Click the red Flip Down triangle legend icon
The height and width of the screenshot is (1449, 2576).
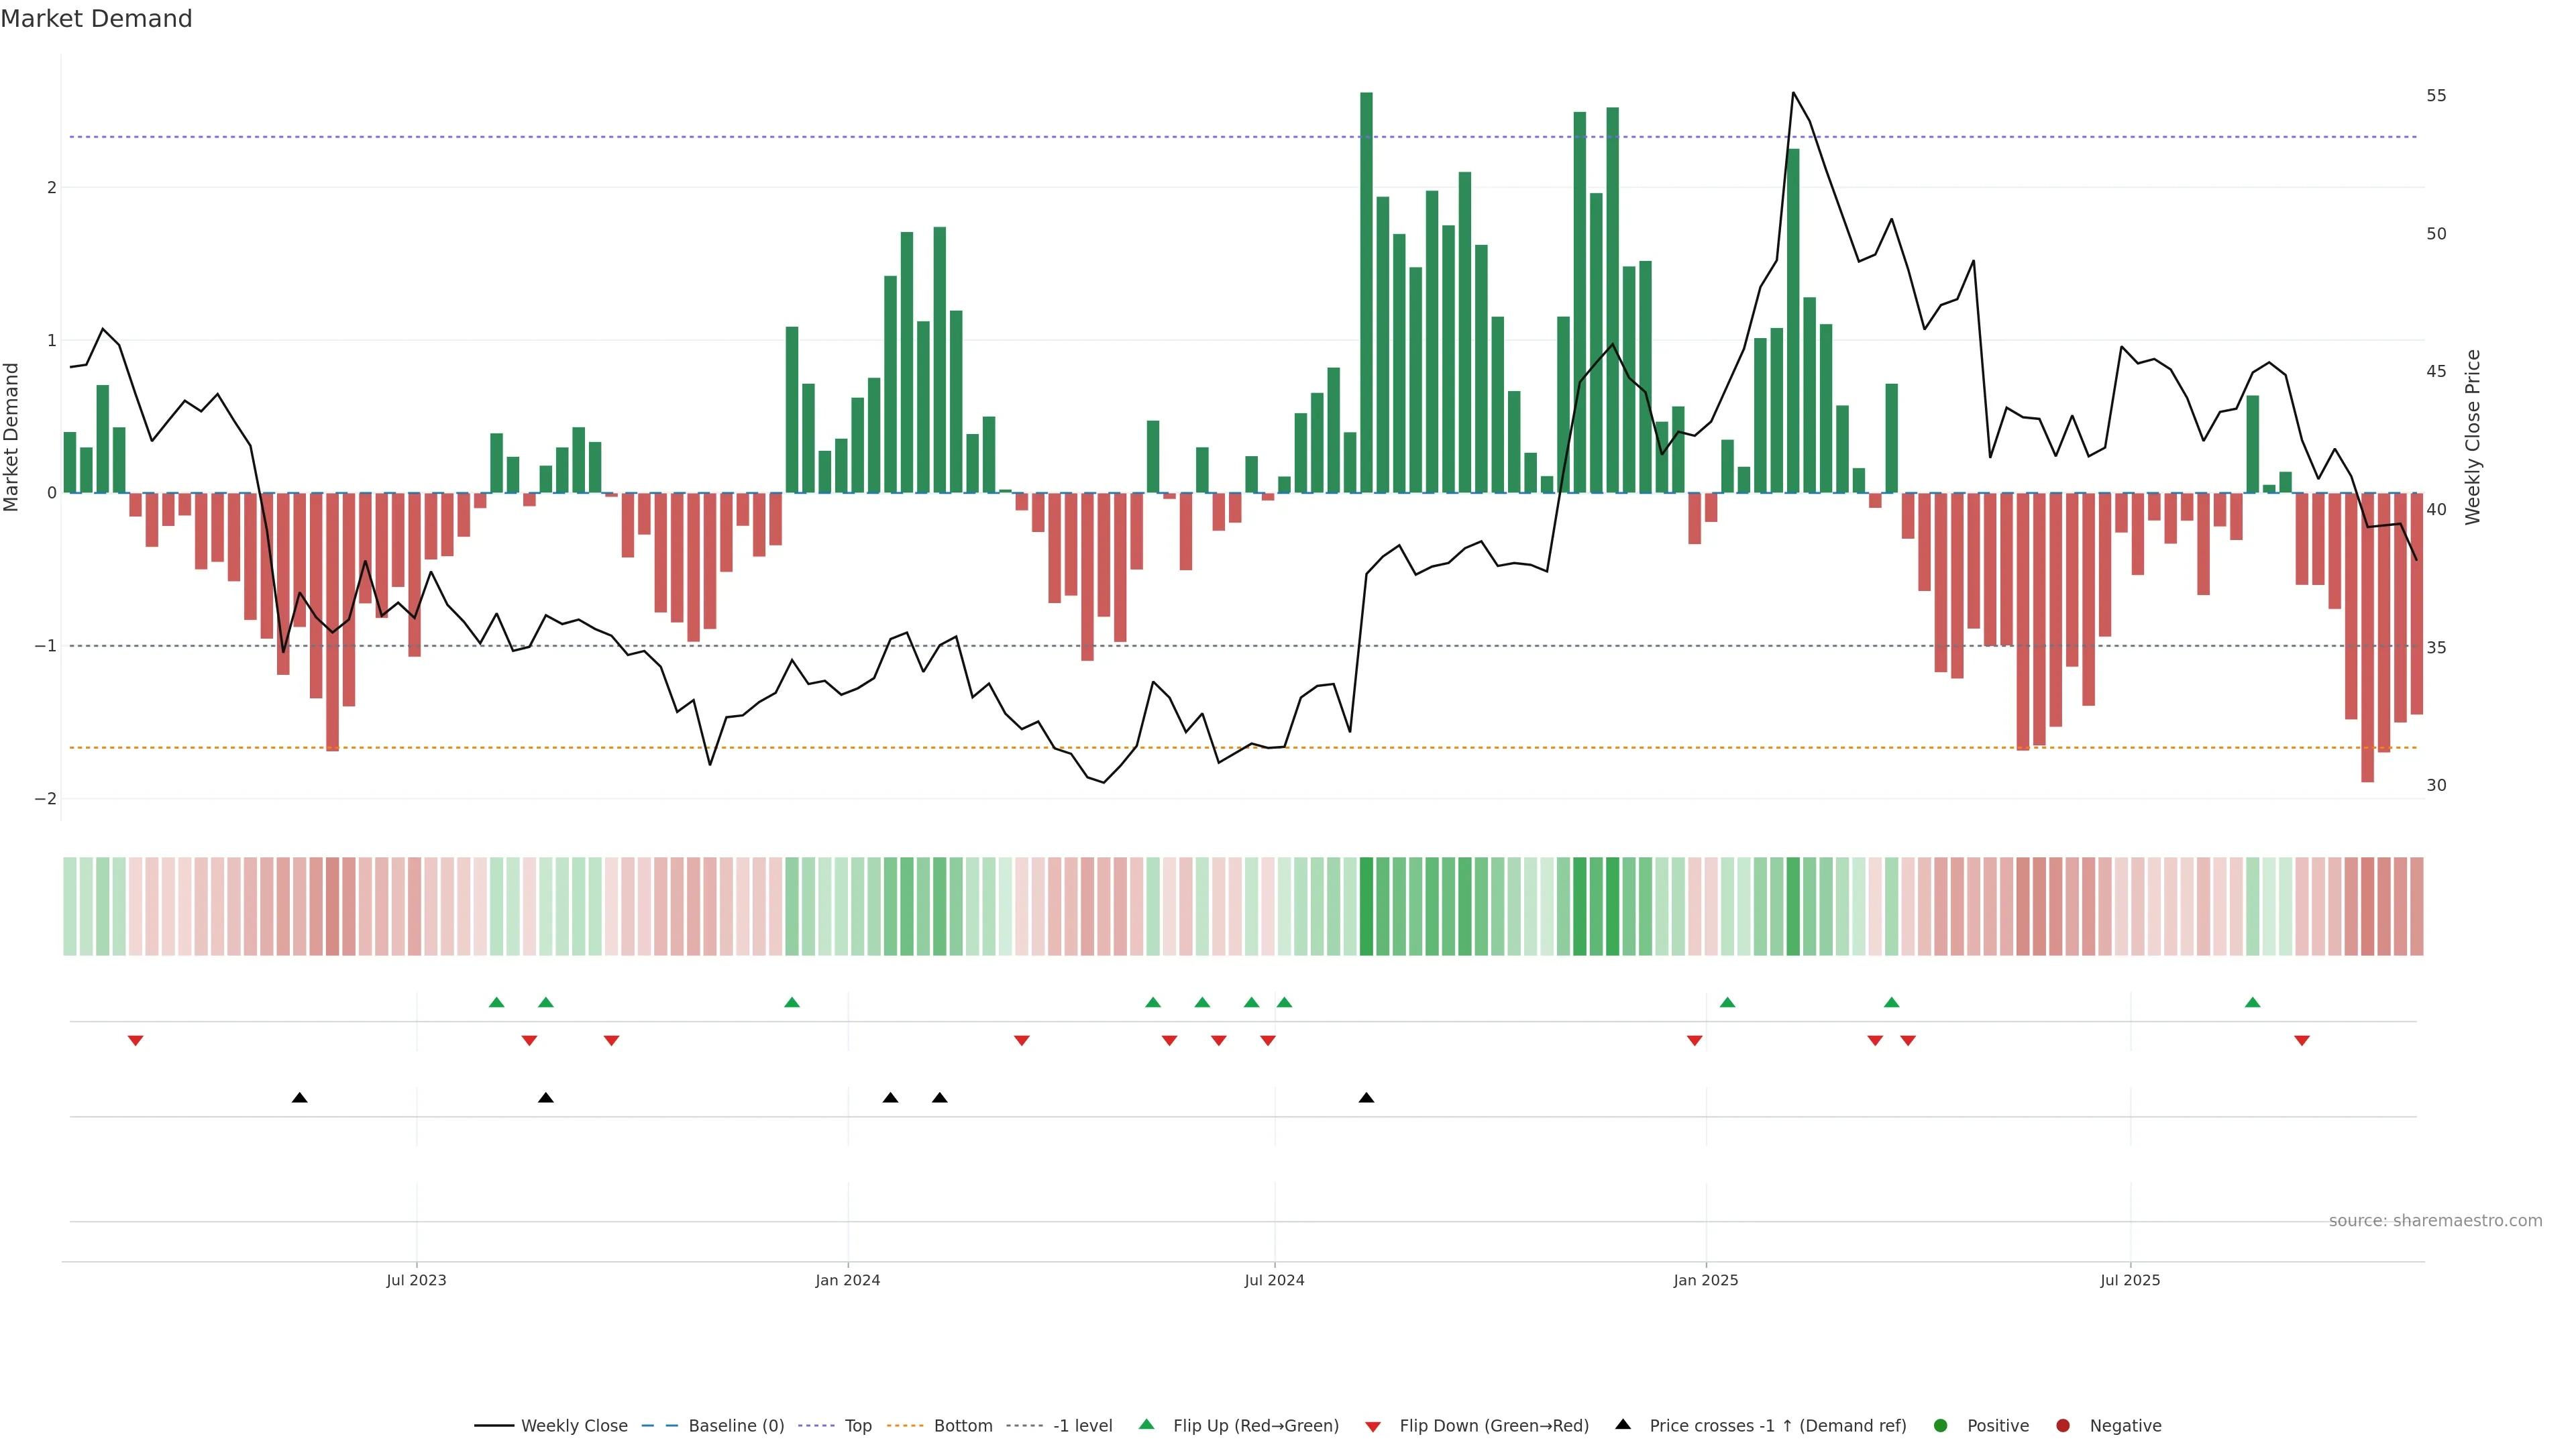[1373, 1427]
